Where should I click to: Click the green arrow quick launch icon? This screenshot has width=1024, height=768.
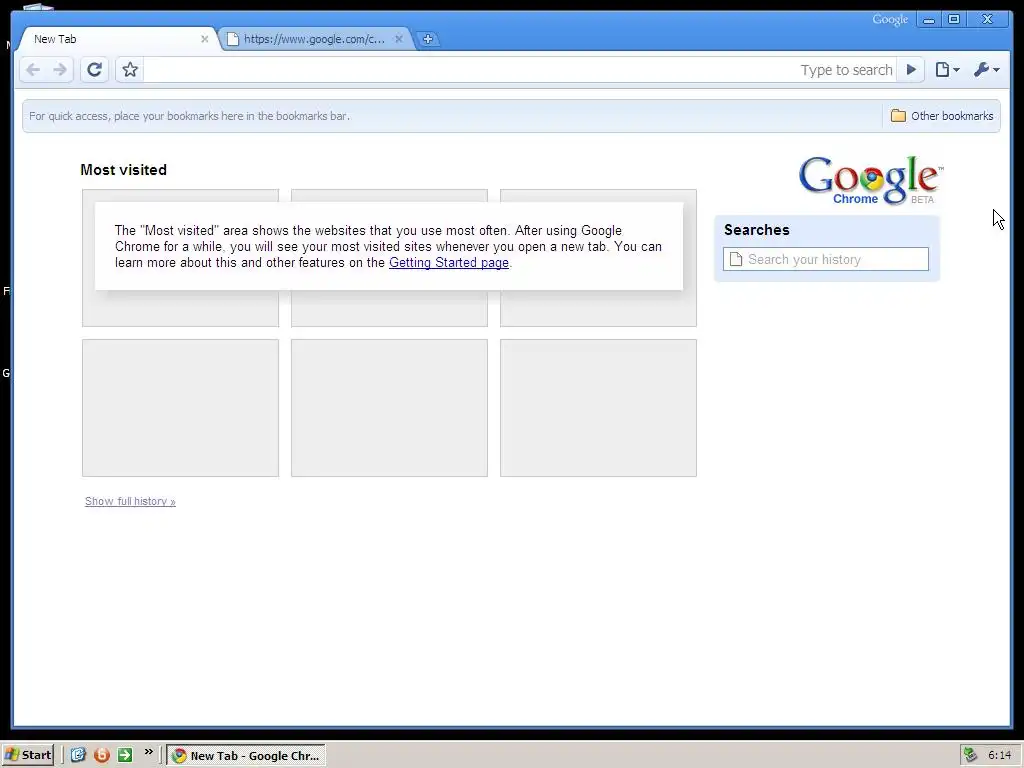coord(125,755)
